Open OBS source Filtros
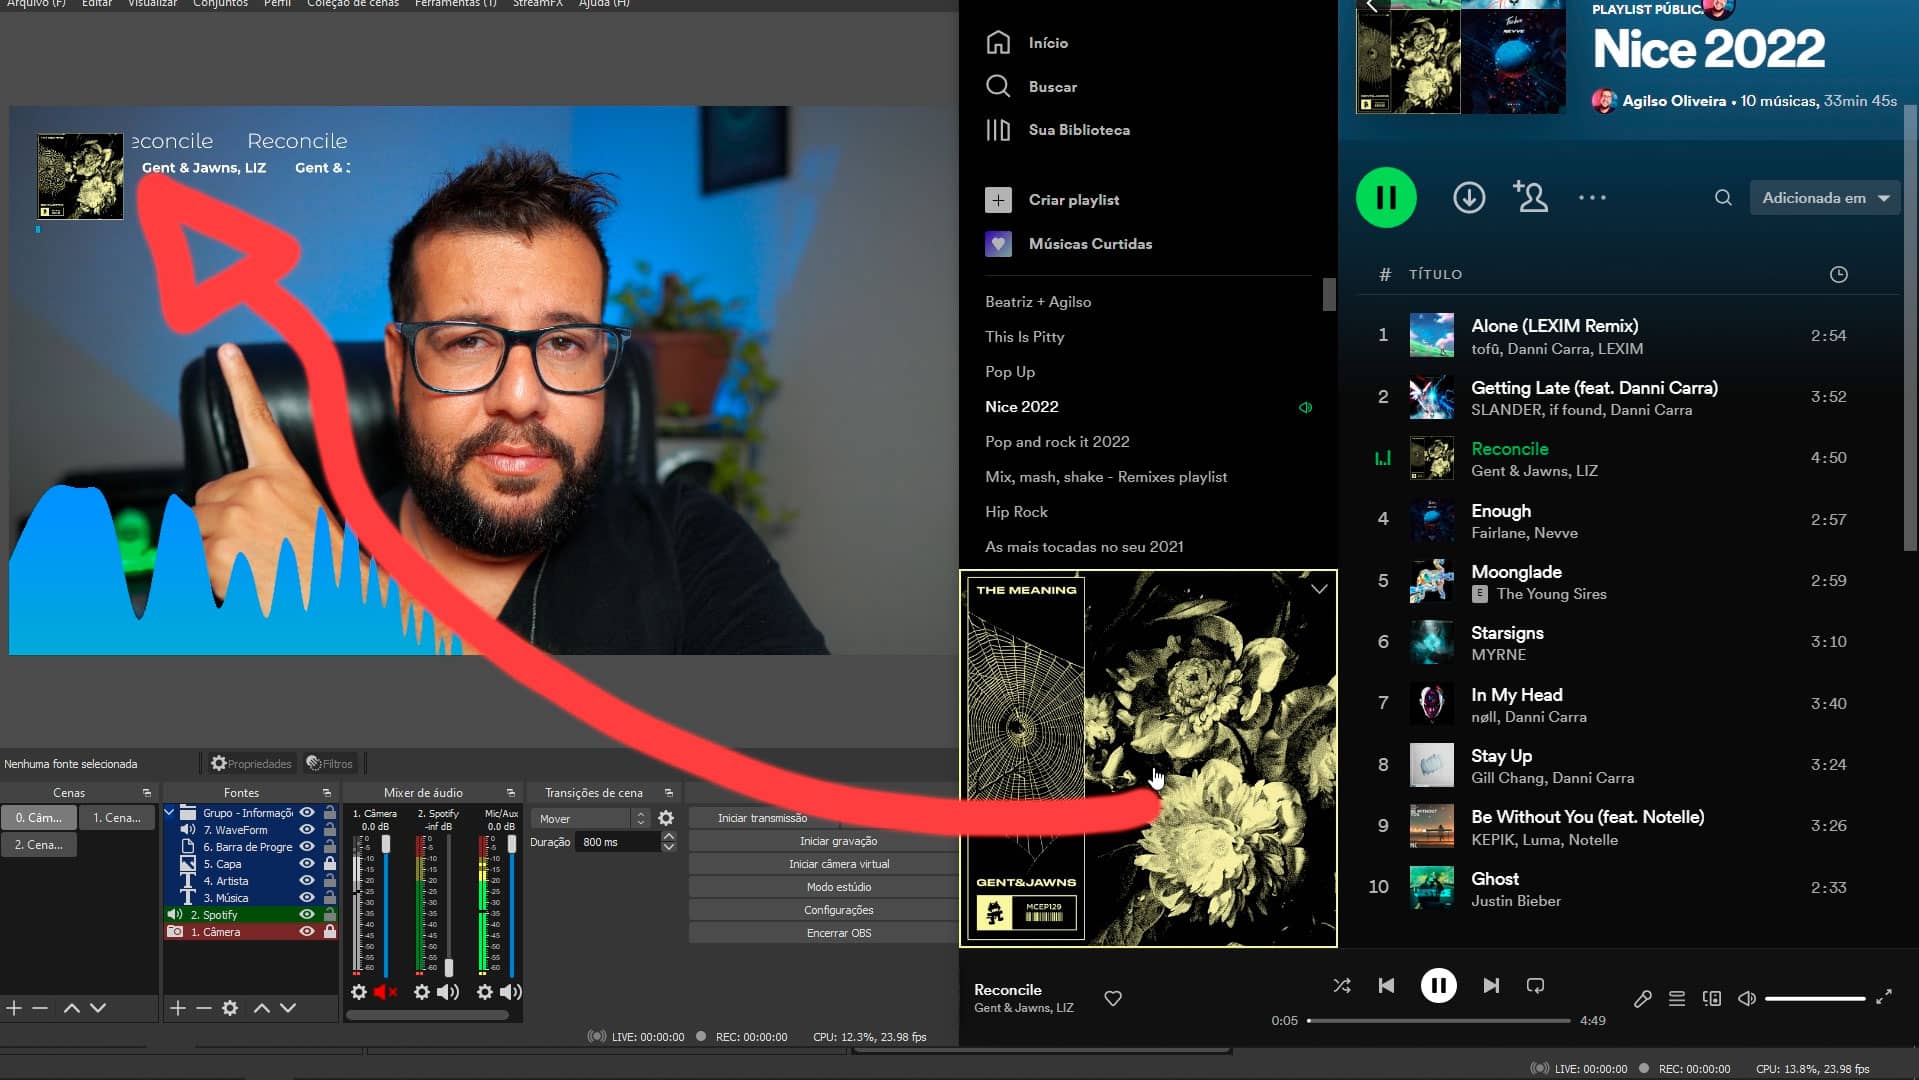This screenshot has height=1080, width=1919. (330, 763)
